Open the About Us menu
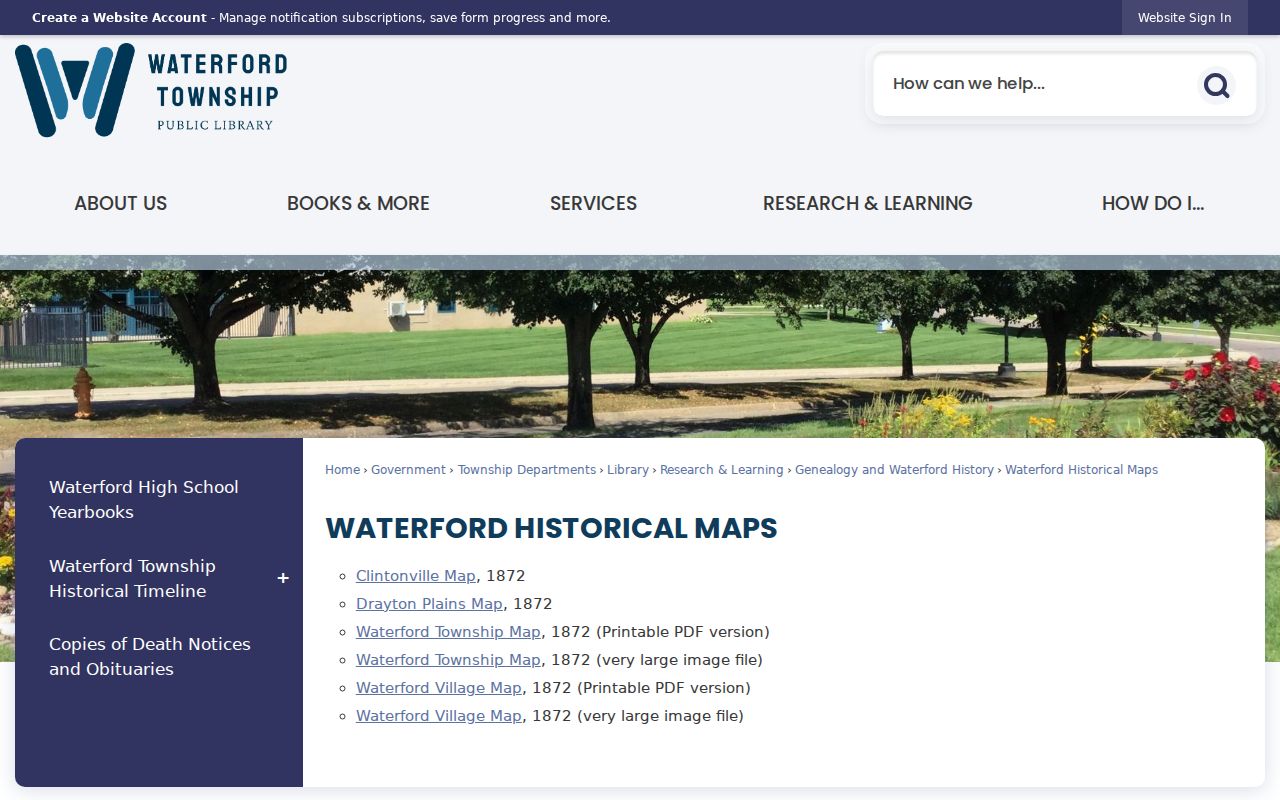1280x800 pixels. point(121,203)
